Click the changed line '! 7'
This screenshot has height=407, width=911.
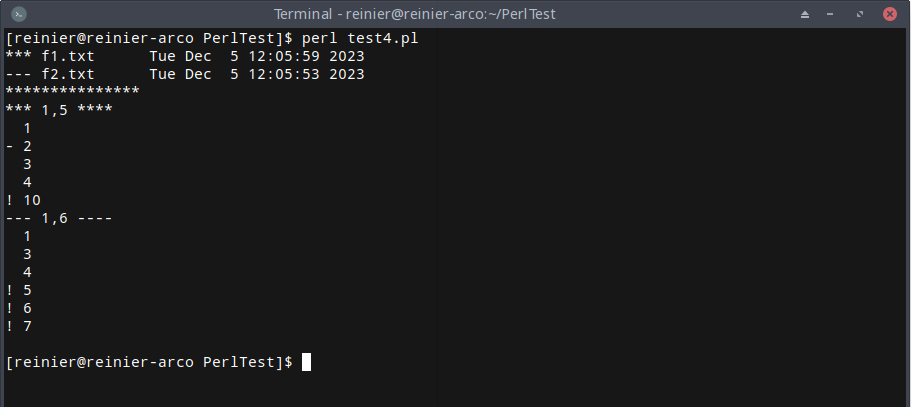click(x=19, y=326)
